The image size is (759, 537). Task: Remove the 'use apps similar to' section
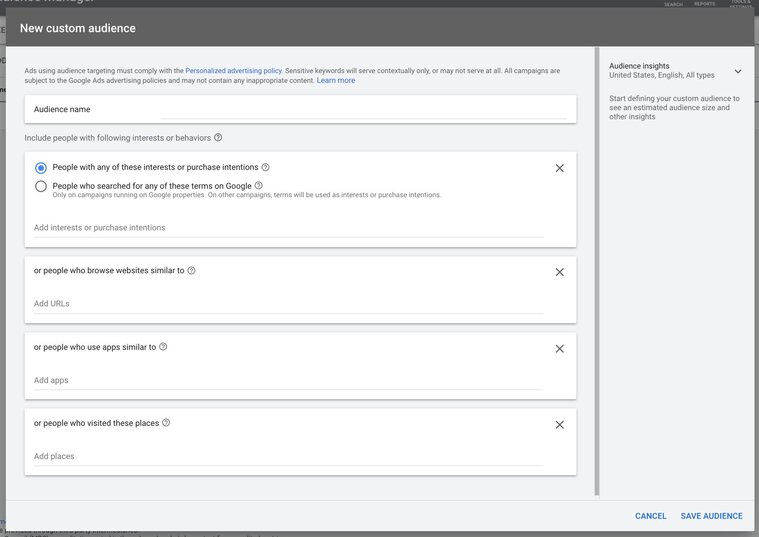point(560,349)
